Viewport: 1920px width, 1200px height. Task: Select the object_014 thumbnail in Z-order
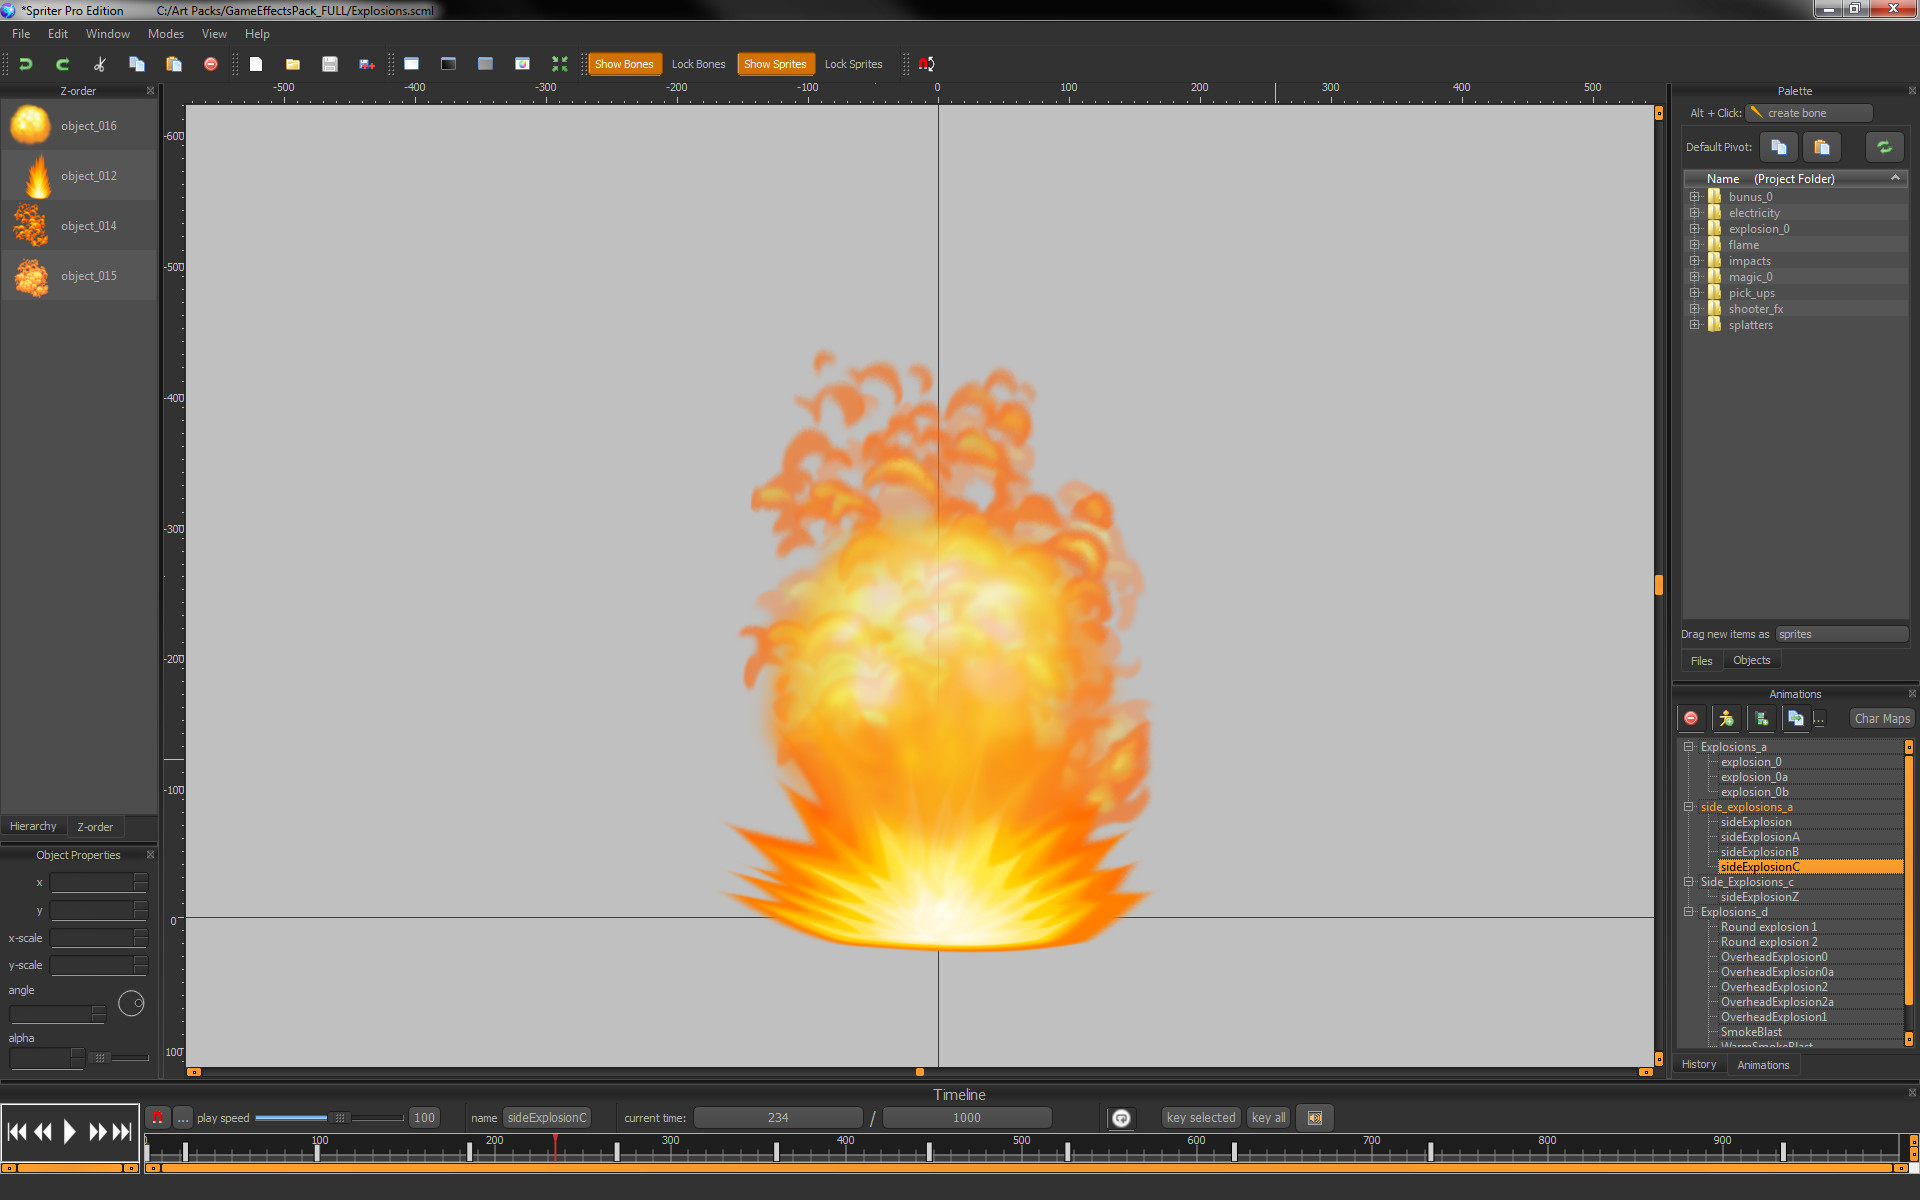click(x=30, y=225)
